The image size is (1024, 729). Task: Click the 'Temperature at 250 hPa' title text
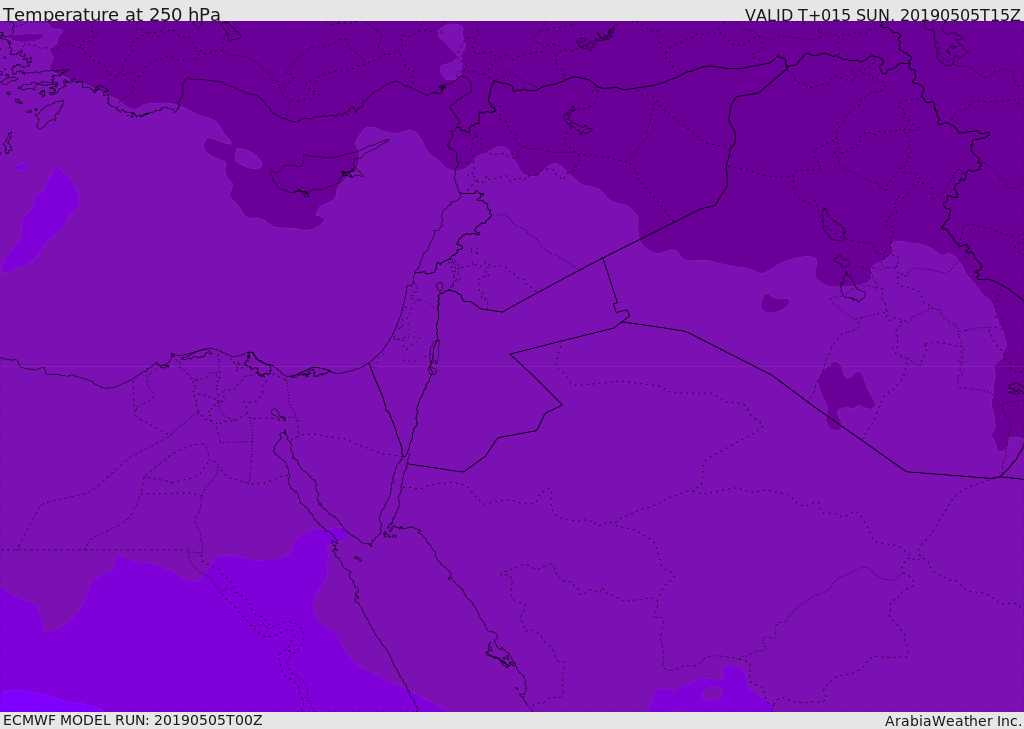click(x=112, y=14)
